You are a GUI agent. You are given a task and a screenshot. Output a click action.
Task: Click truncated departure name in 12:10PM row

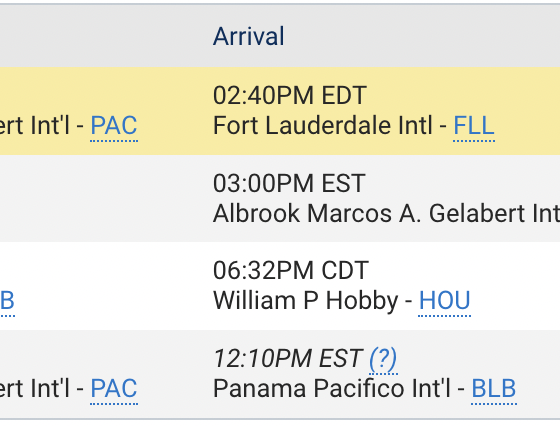[35, 389]
